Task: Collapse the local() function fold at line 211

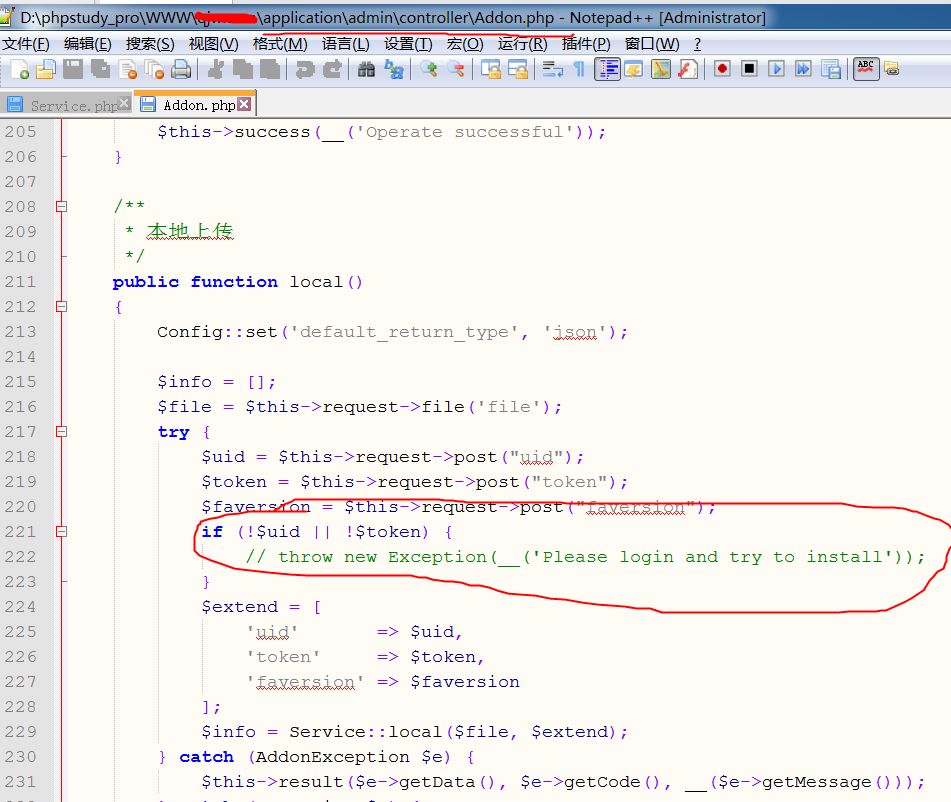Action: 62,306
